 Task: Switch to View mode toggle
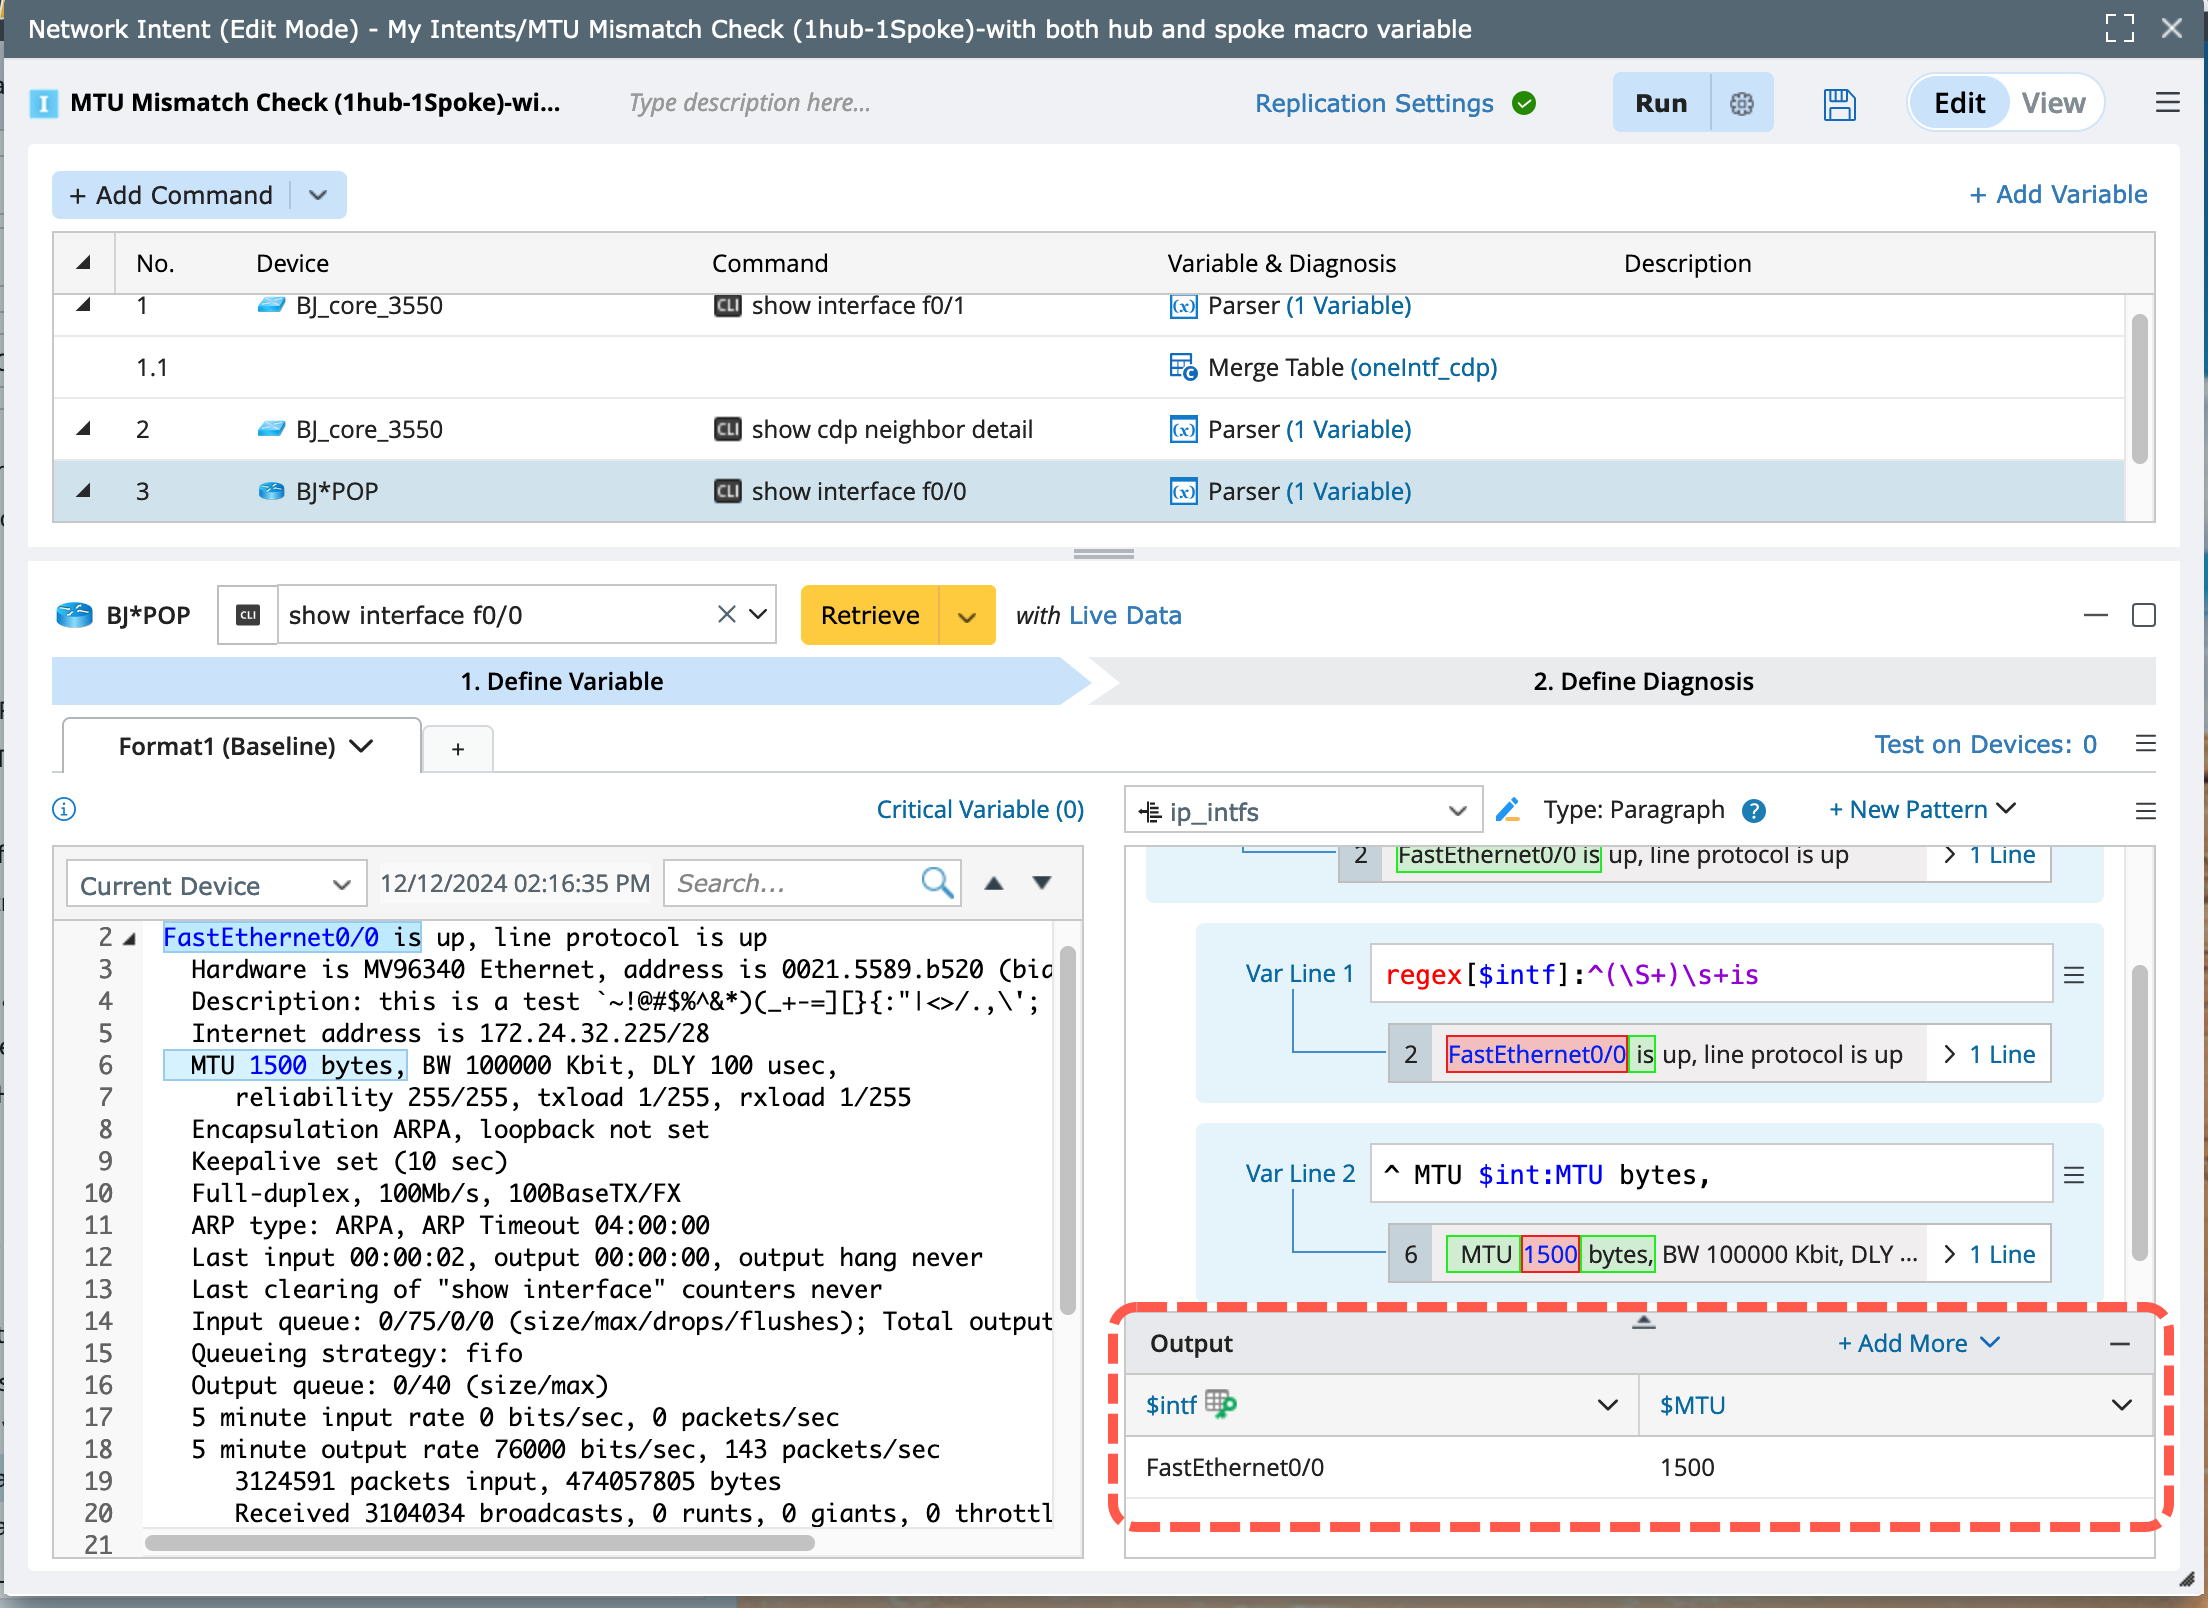(x=2053, y=104)
